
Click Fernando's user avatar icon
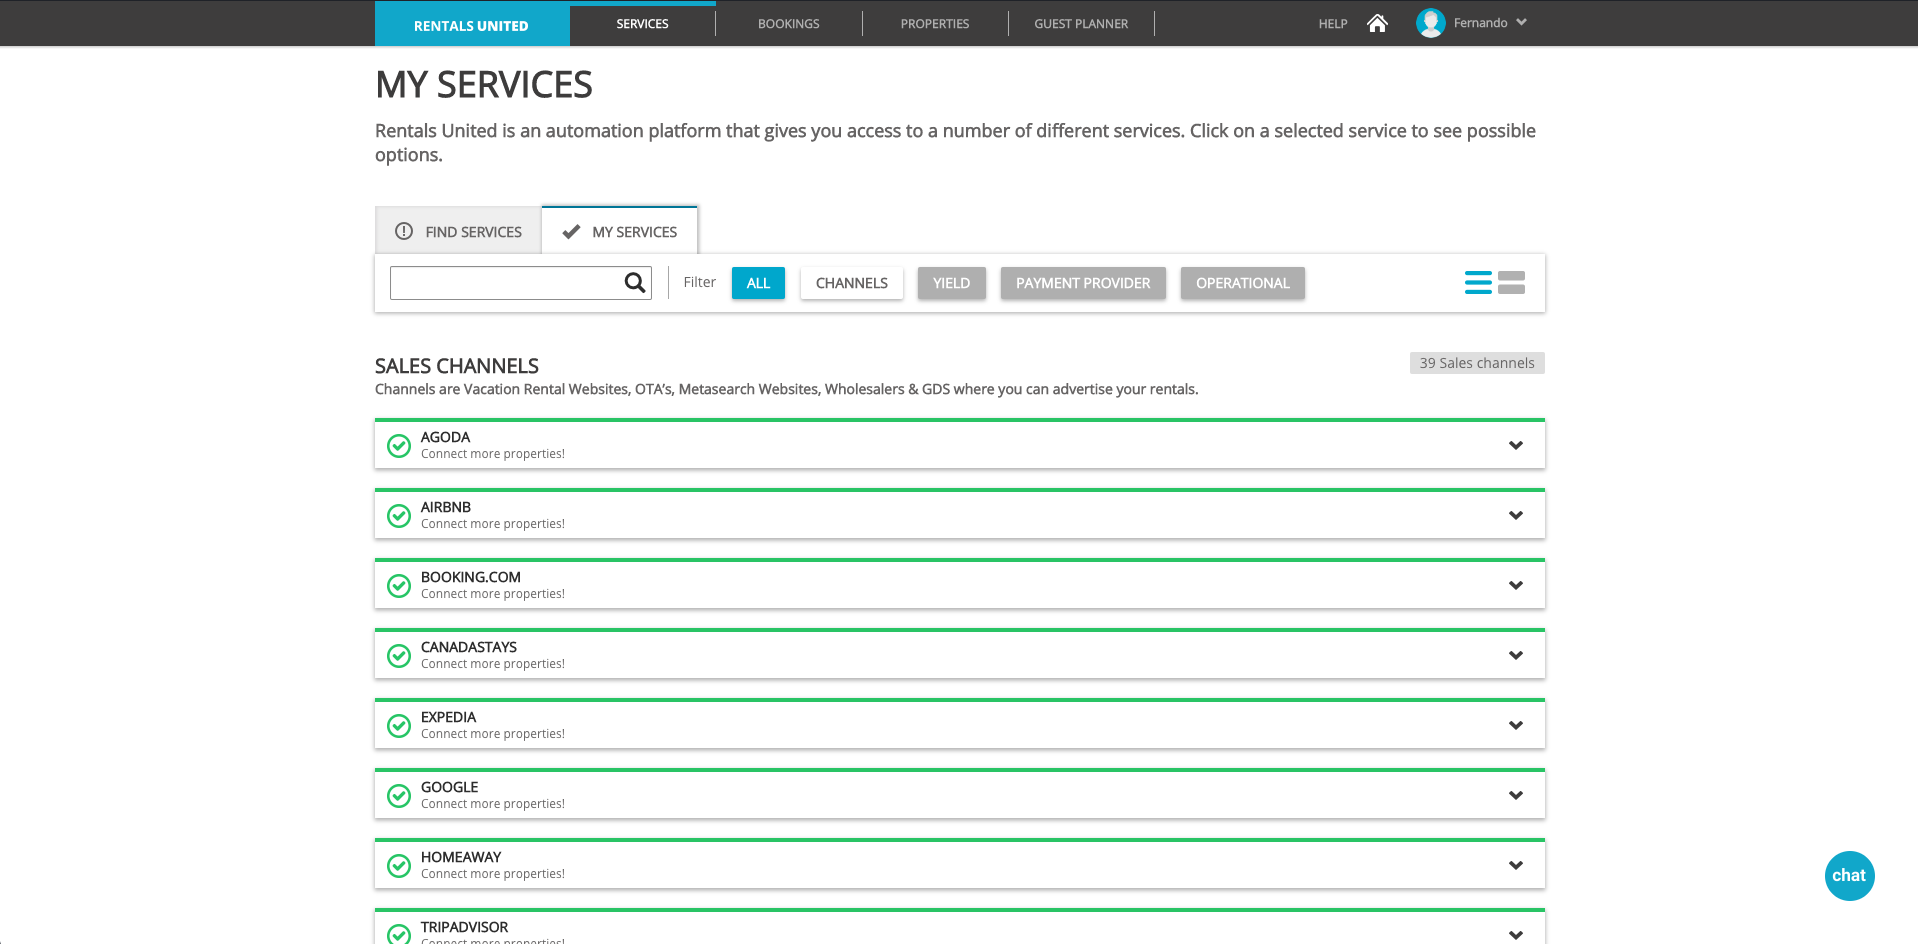click(1431, 23)
